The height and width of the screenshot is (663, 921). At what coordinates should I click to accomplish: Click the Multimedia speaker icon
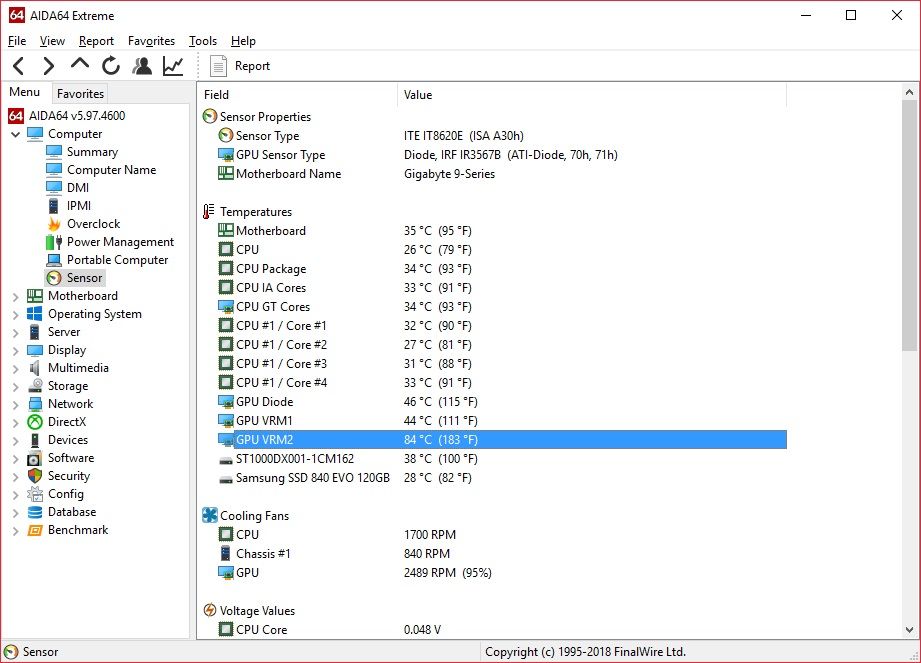[35, 368]
